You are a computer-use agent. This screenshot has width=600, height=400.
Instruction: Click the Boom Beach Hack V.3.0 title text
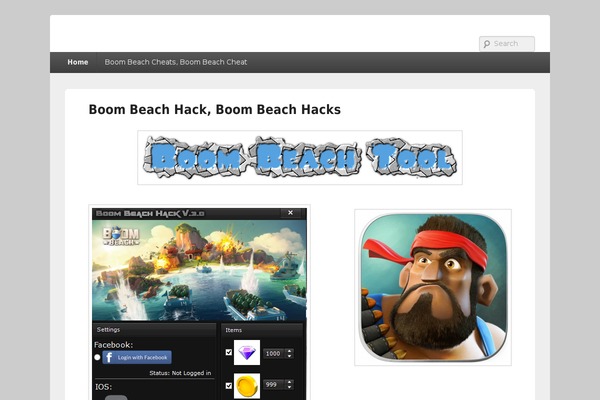tap(150, 213)
